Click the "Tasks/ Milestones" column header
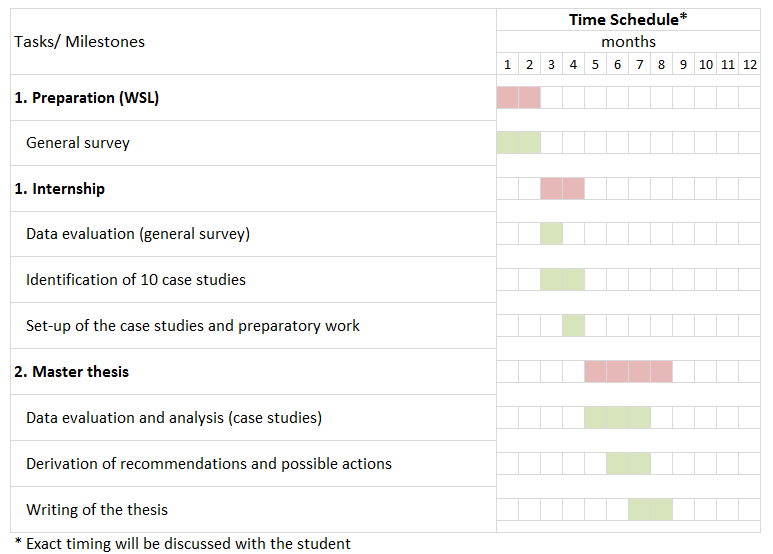This screenshot has width=773, height=554. pos(79,42)
